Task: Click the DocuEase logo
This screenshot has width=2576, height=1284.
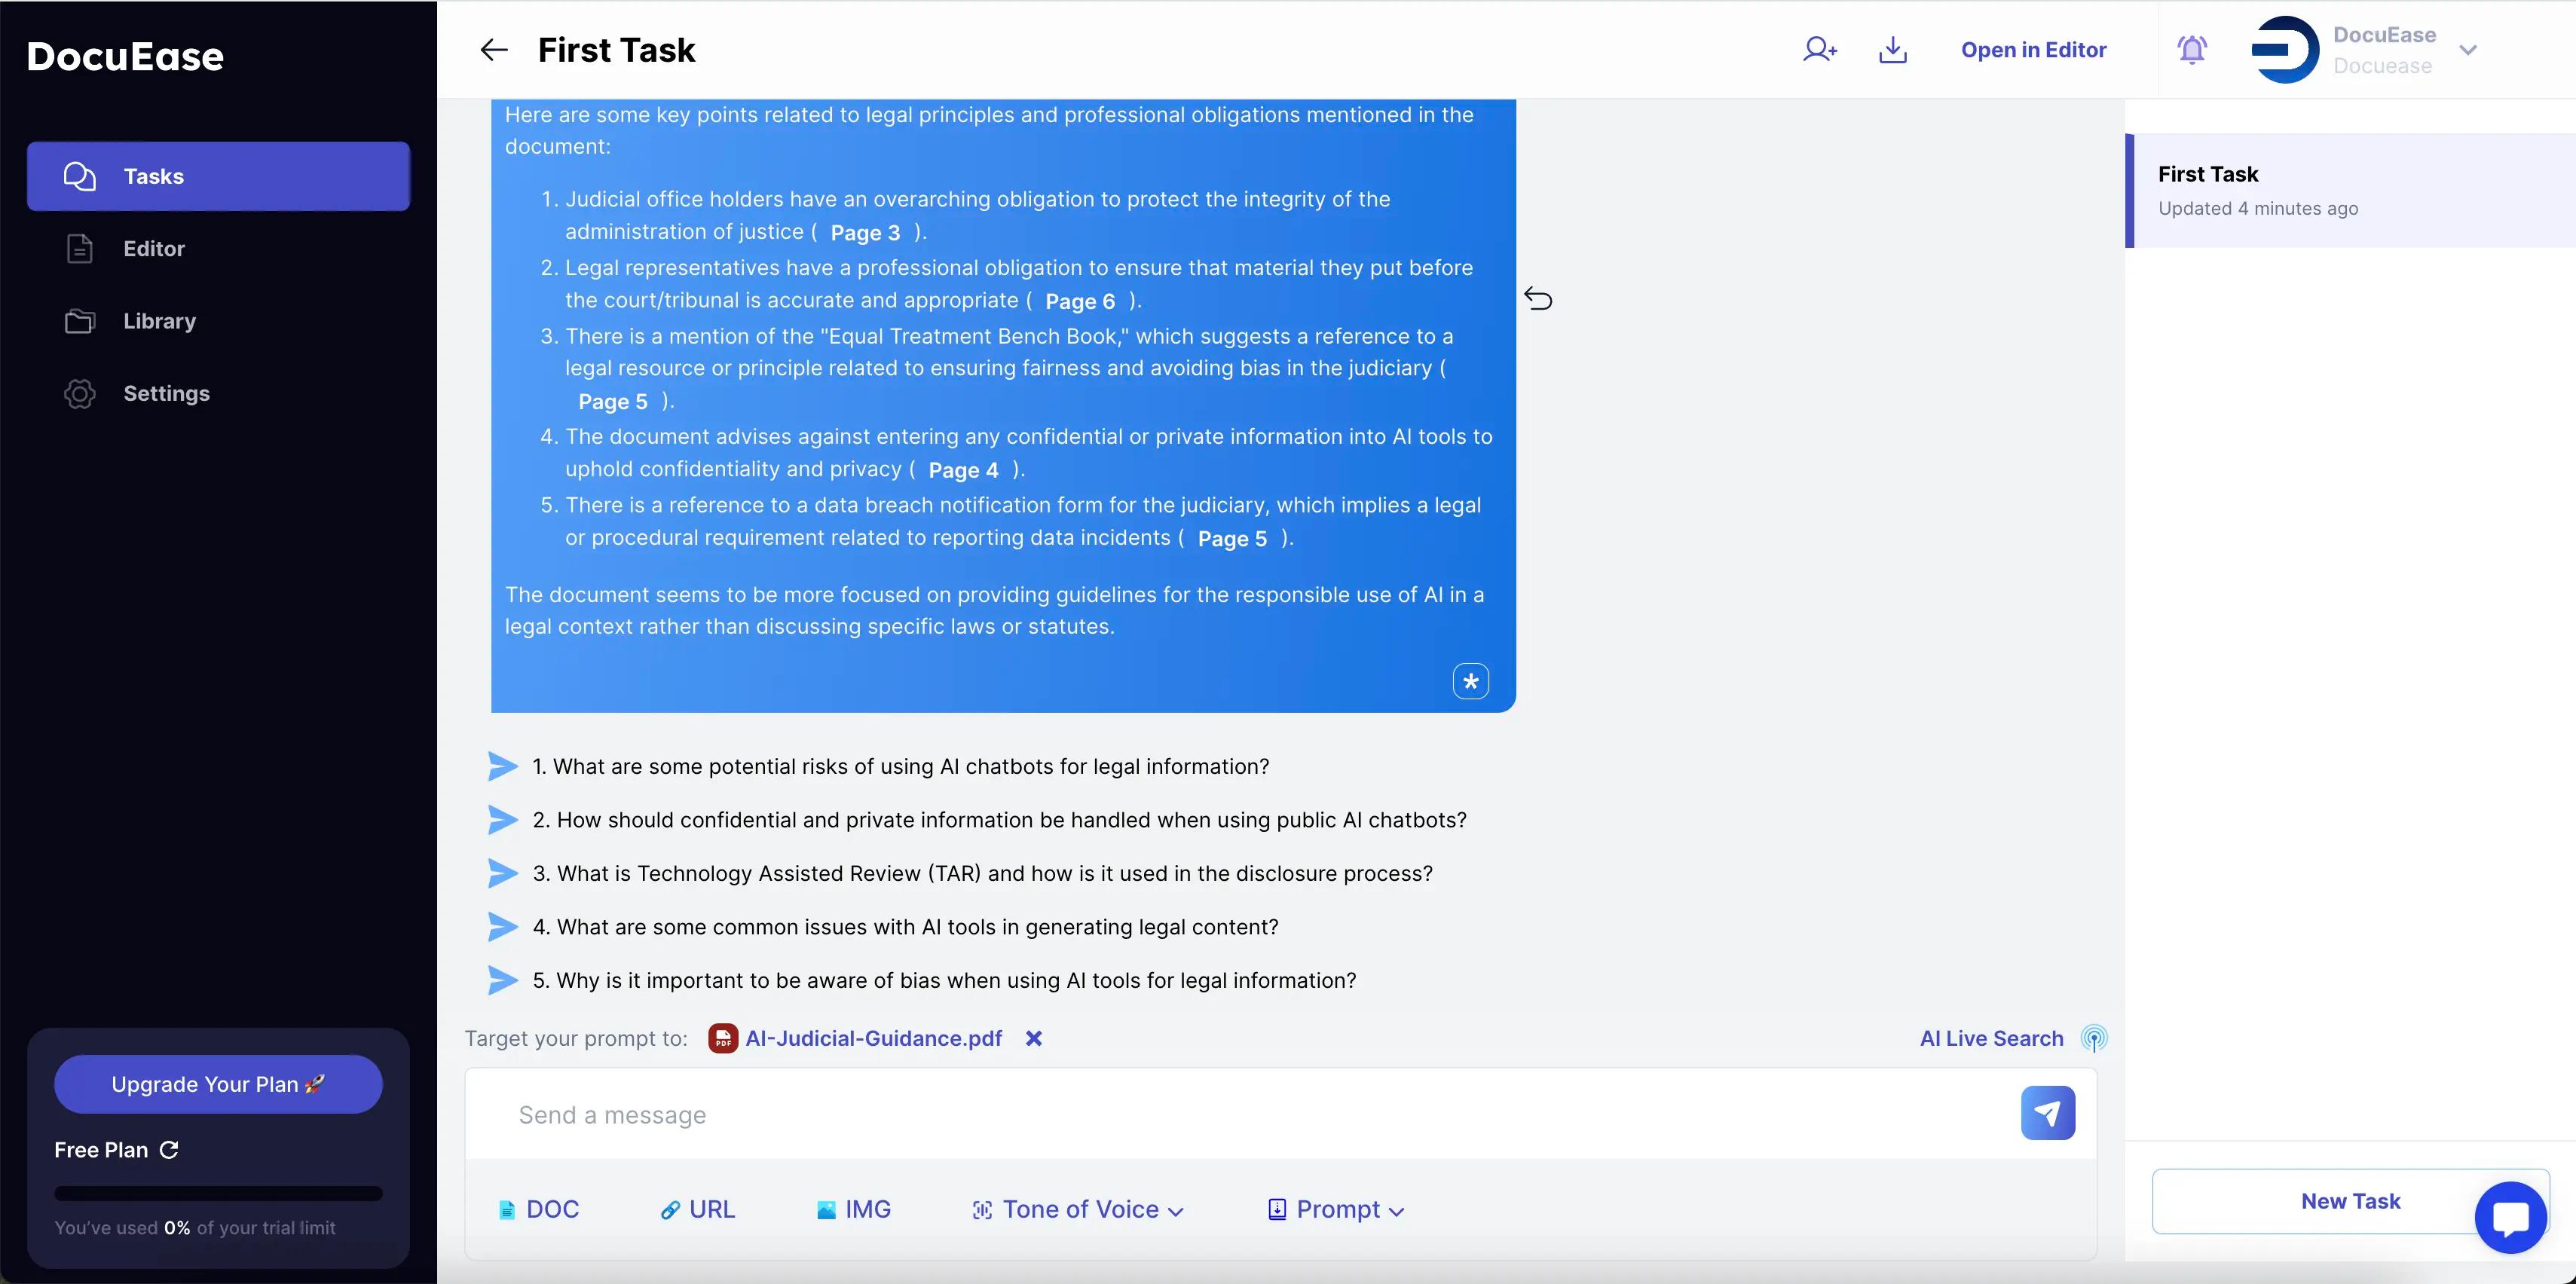Action: pos(125,56)
